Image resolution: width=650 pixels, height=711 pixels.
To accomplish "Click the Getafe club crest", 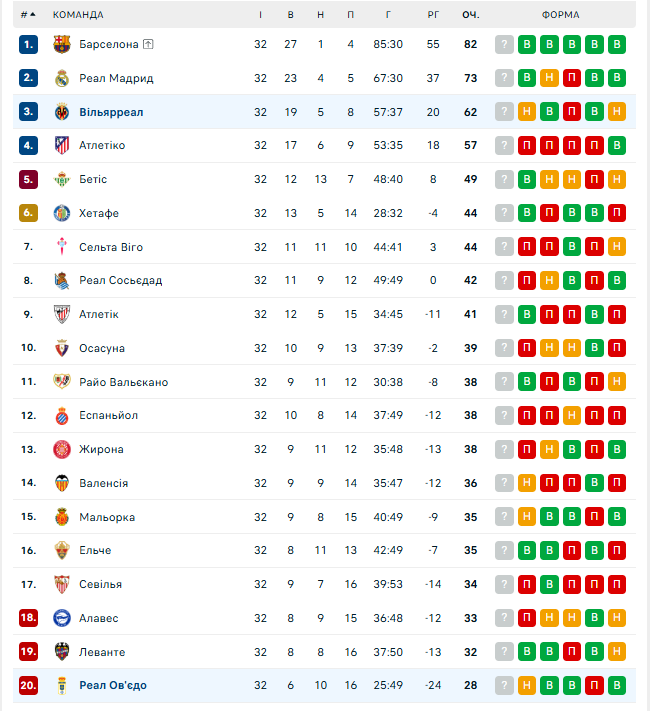I will [x=62, y=213].
